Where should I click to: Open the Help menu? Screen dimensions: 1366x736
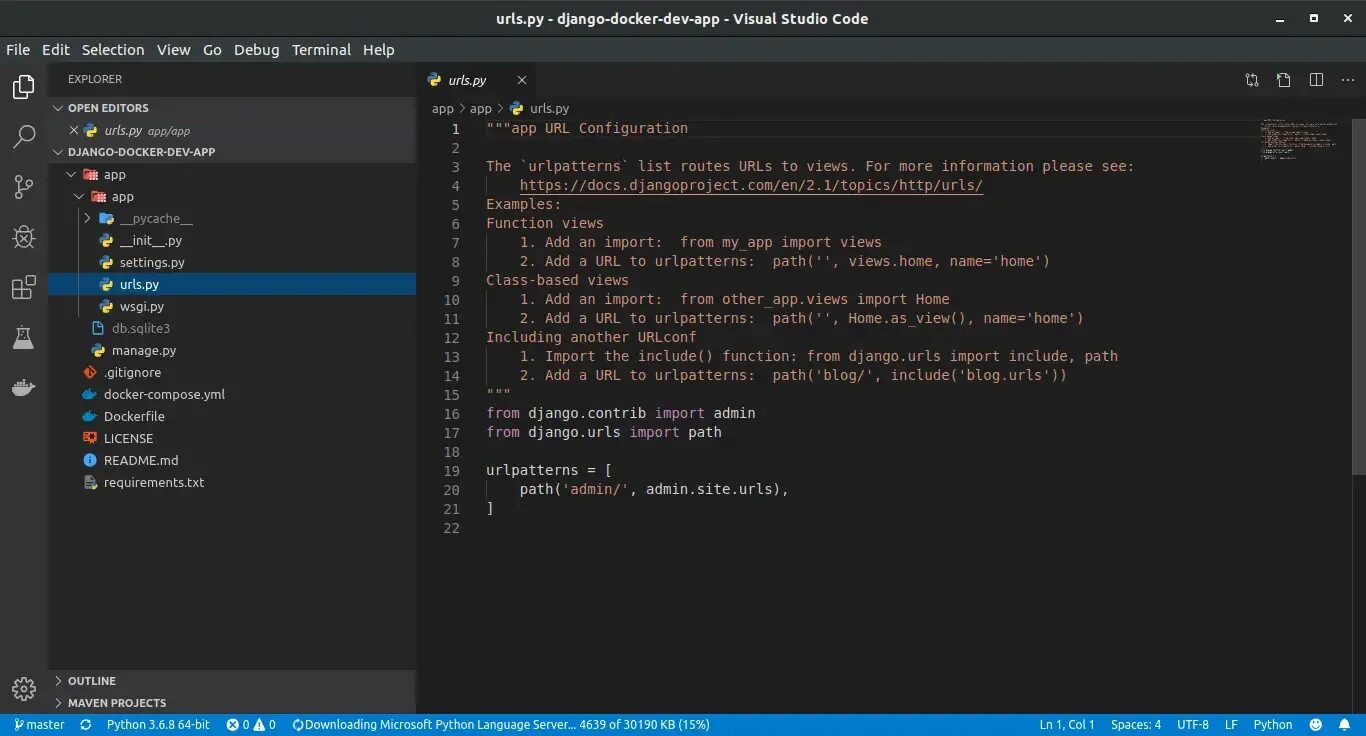point(379,50)
